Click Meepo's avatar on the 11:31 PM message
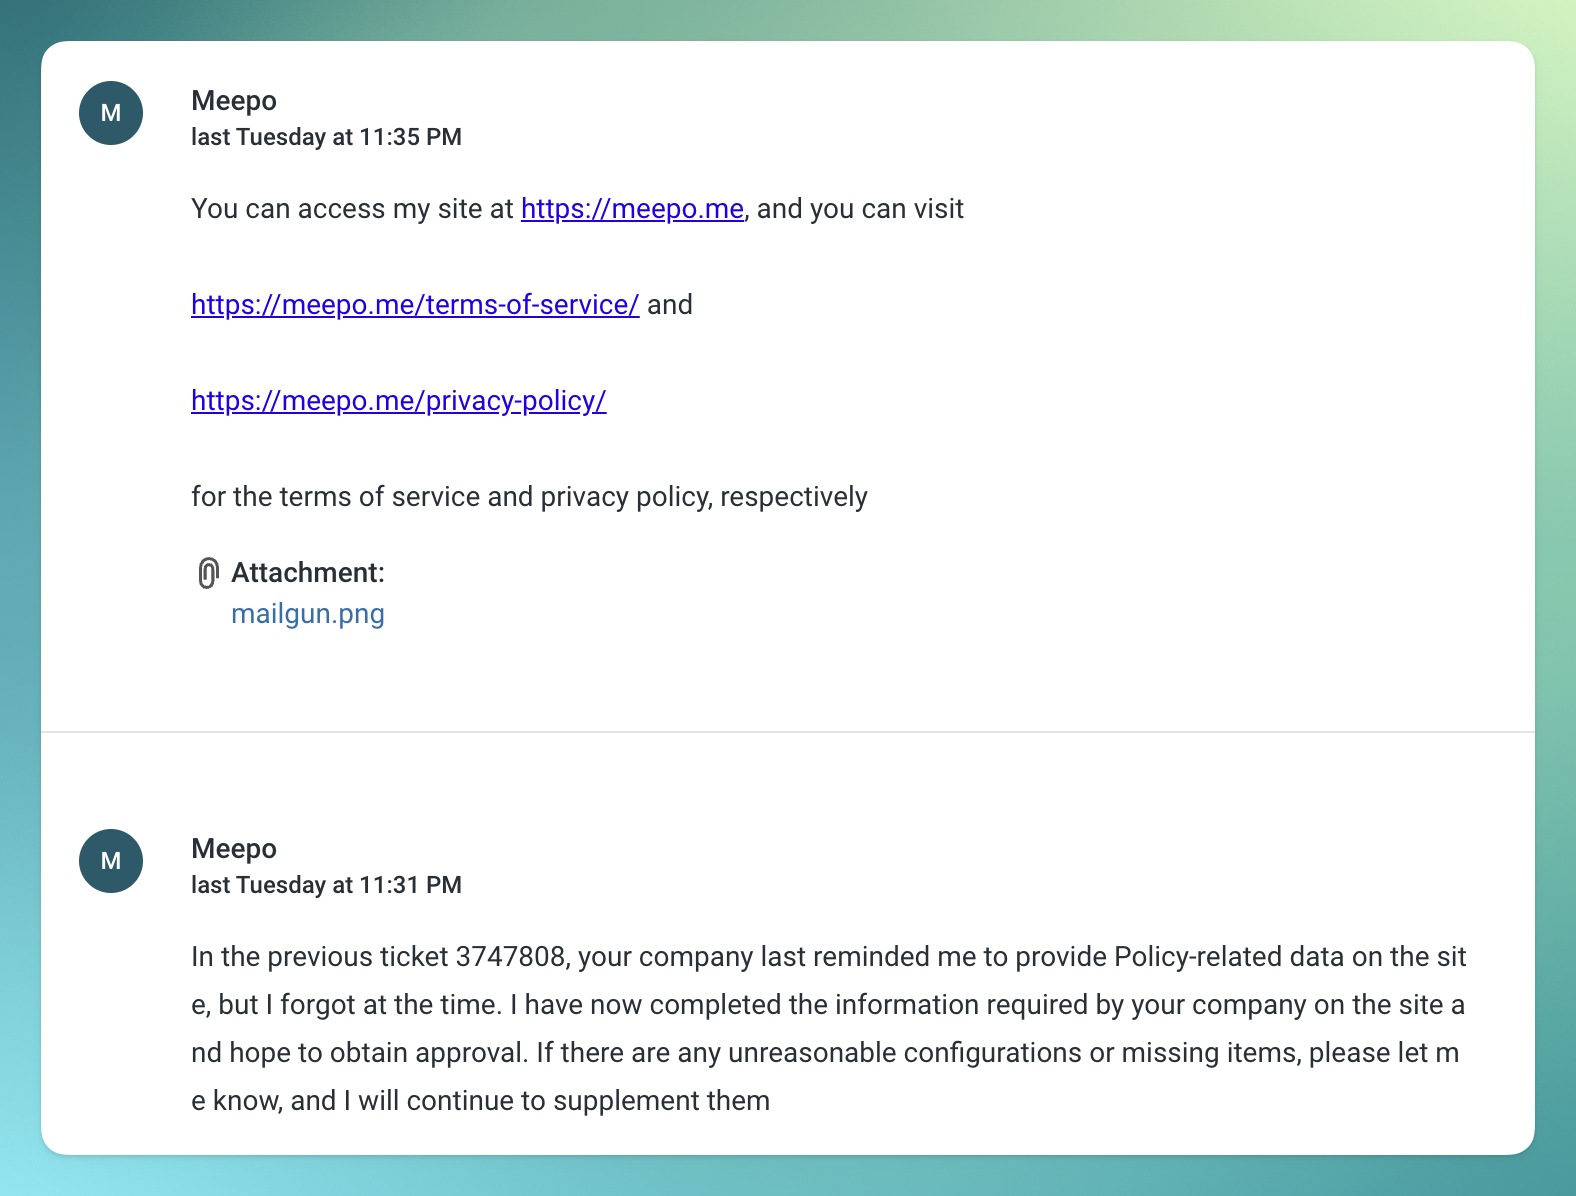Image resolution: width=1576 pixels, height=1196 pixels. click(111, 861)
